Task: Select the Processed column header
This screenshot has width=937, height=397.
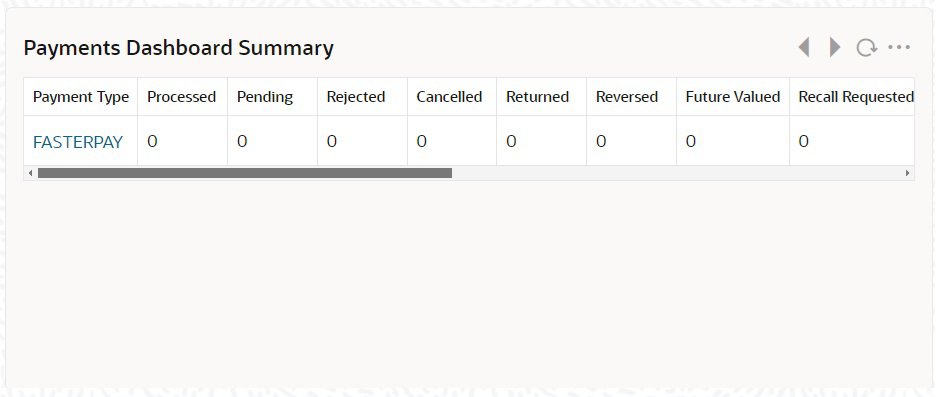Action: (x=182, y=97)
